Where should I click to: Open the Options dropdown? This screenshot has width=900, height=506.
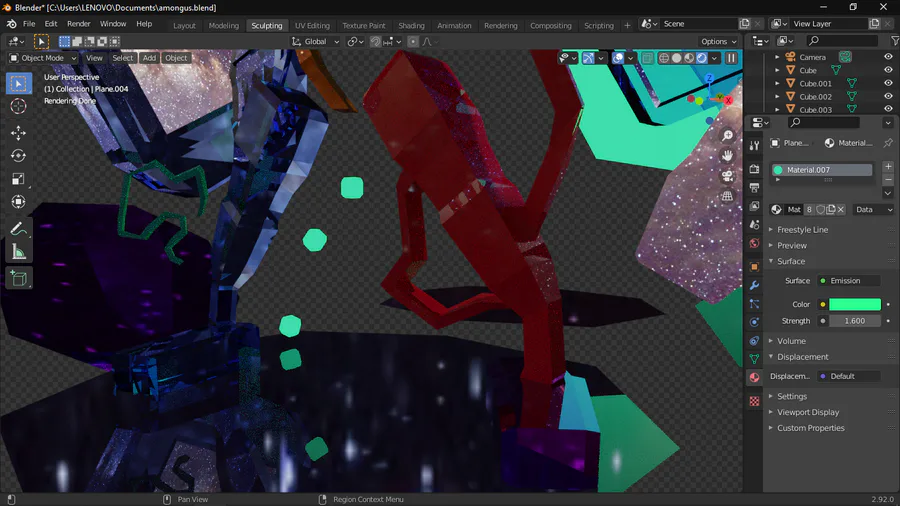click(x=719, y=41)
